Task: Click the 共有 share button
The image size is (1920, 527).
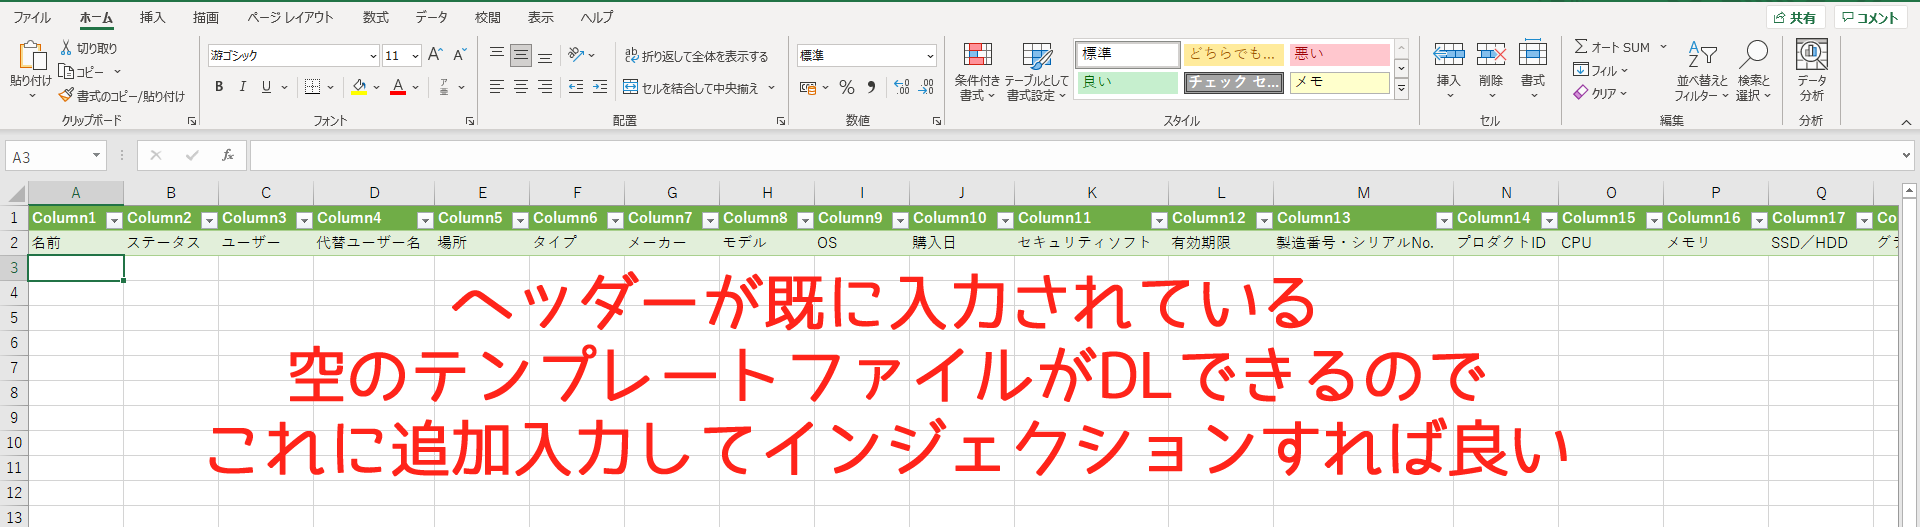Action: tap(1796, 18)
